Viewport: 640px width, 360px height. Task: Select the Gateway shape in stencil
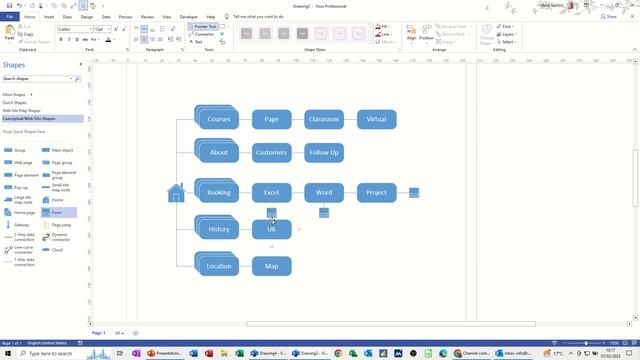pos(17,225)
